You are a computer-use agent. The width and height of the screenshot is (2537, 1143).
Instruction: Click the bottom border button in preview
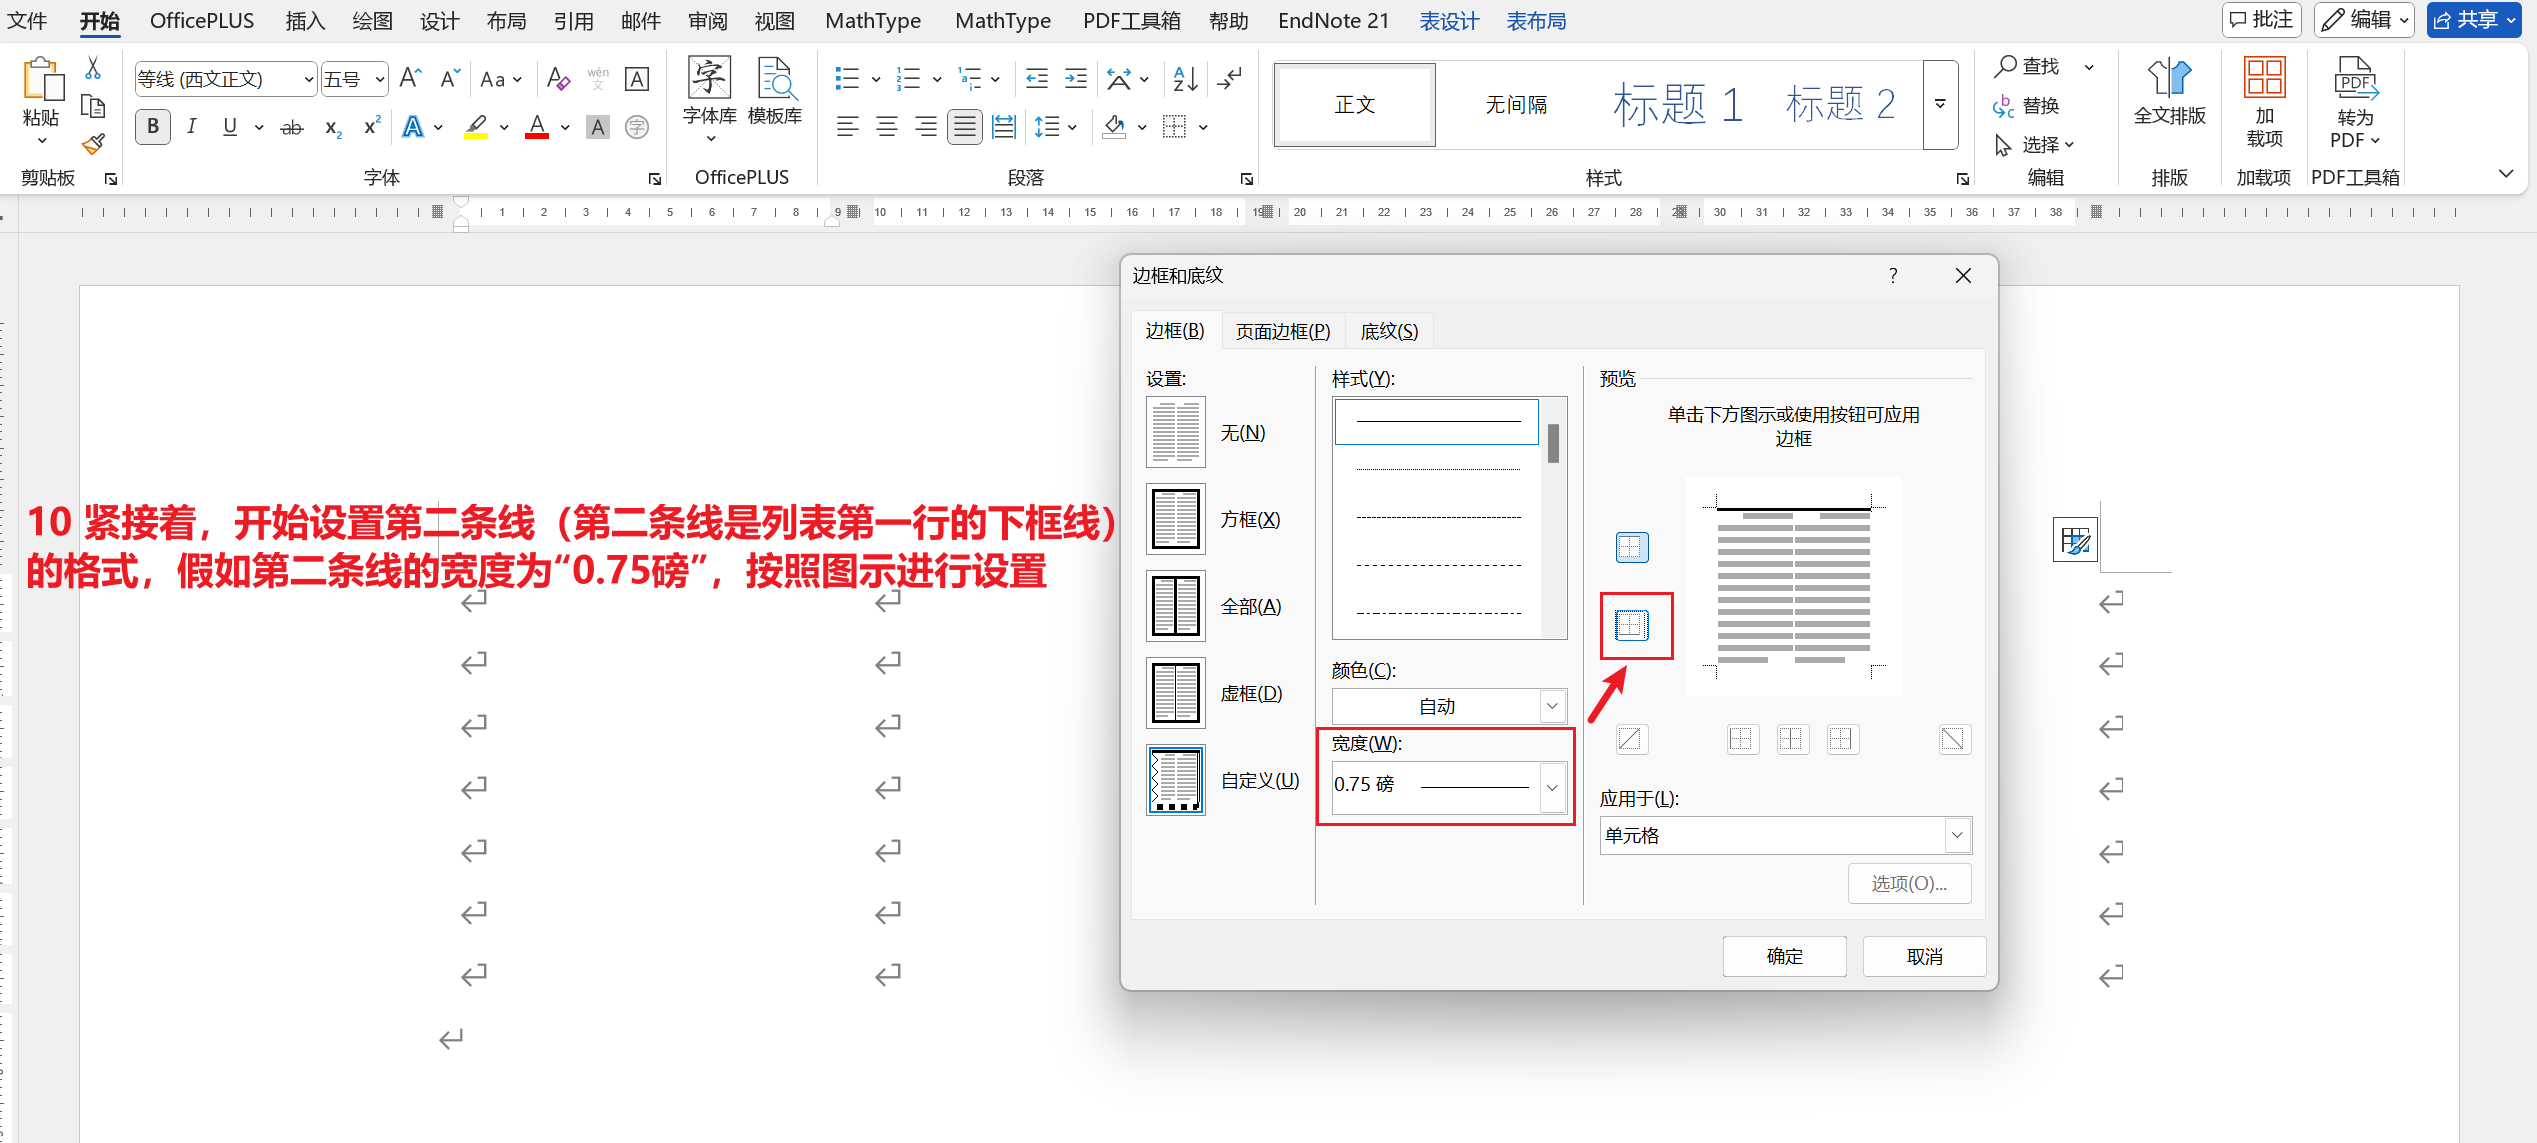(x=1631, y=626)
